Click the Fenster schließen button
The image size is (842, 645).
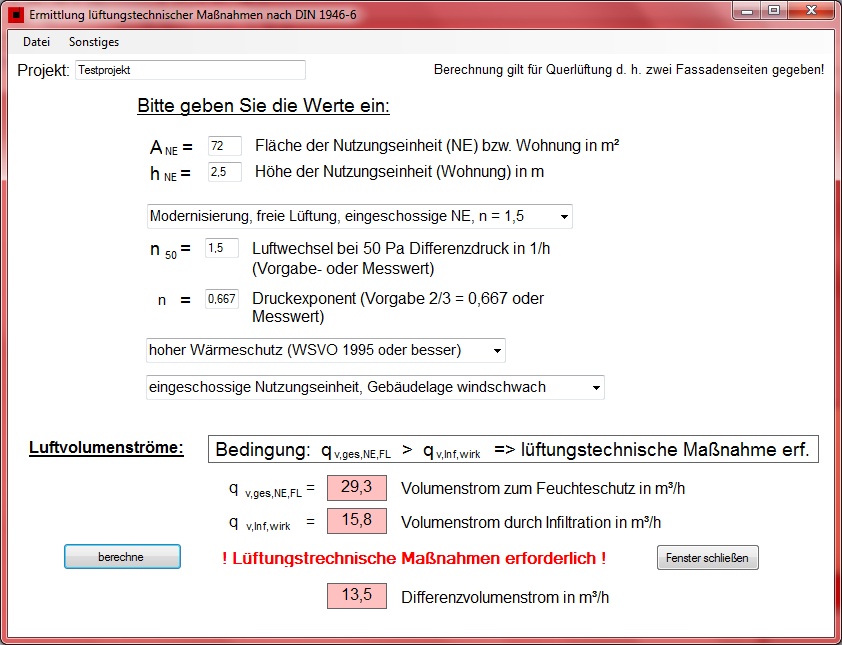click(707, 557)
